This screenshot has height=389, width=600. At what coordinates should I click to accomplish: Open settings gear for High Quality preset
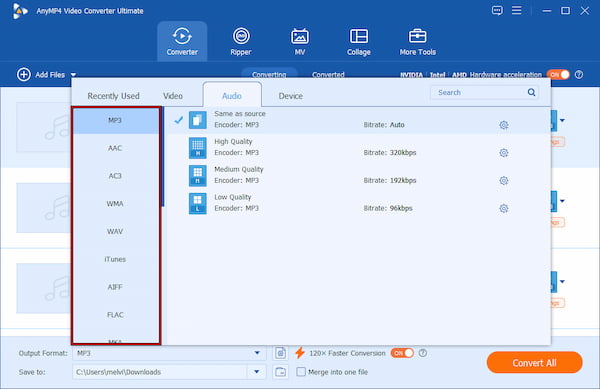(504, 153)
